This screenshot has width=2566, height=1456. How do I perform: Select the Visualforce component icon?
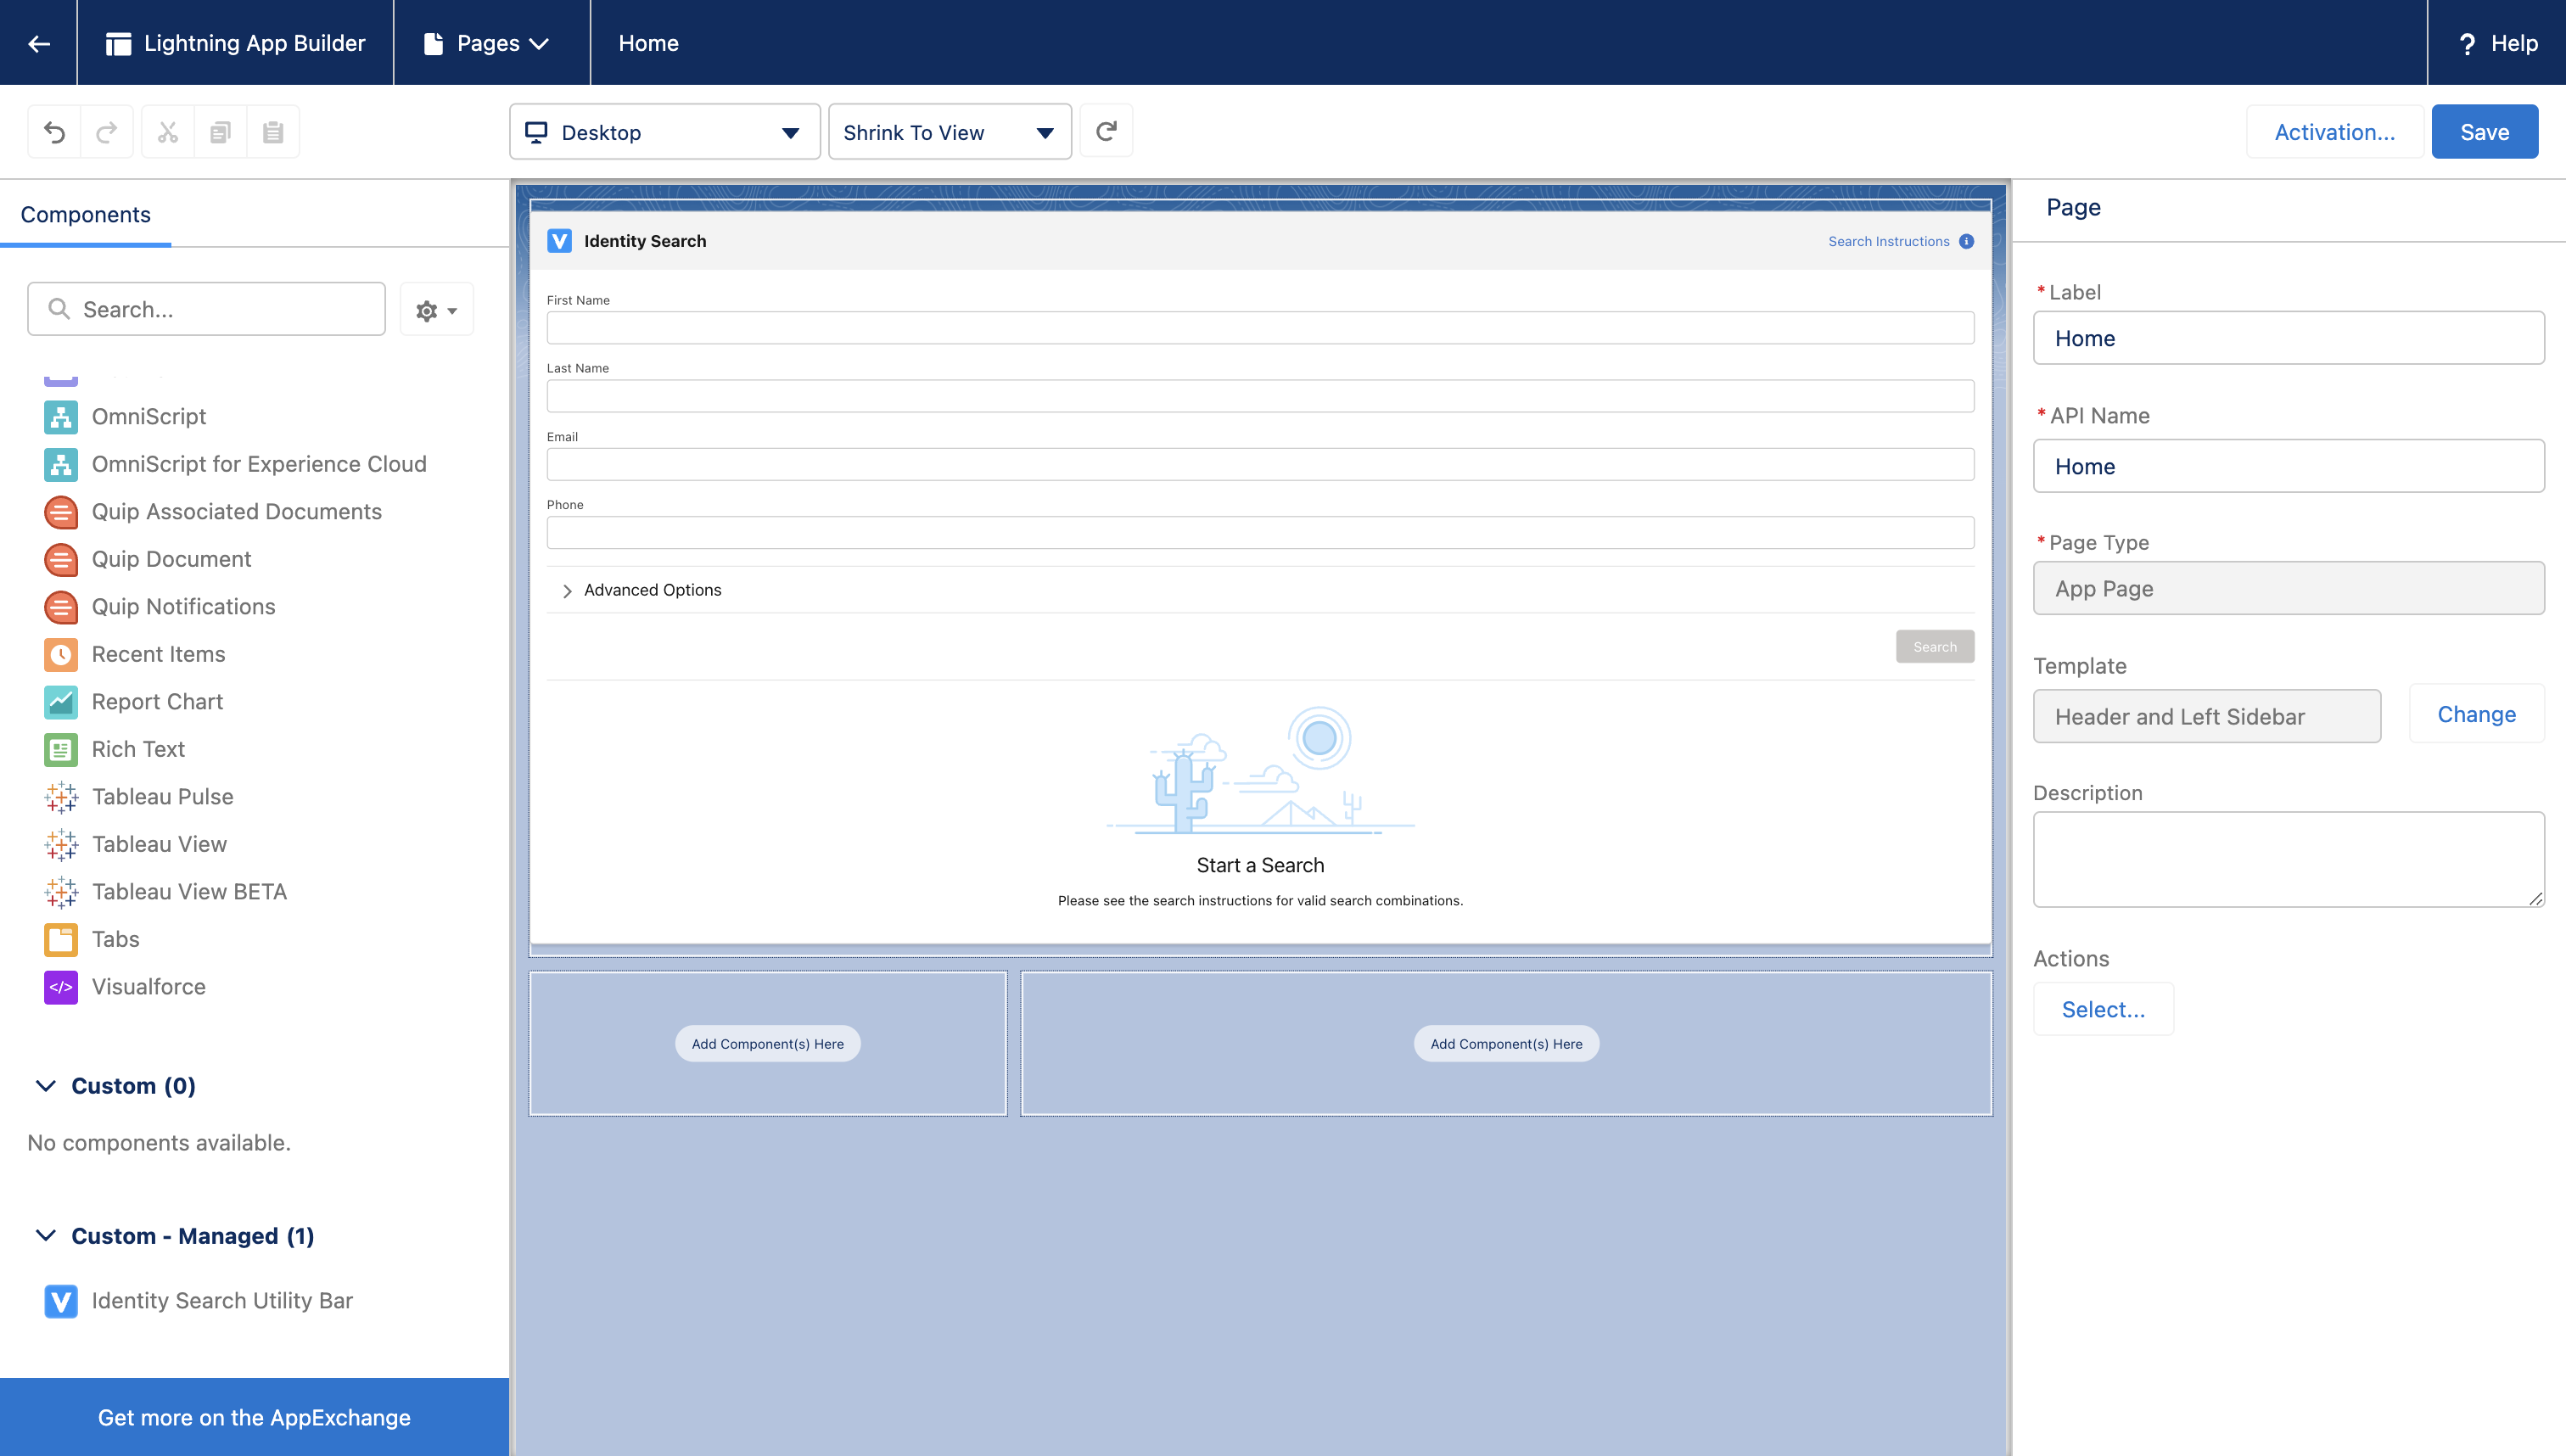pos(61,987)
